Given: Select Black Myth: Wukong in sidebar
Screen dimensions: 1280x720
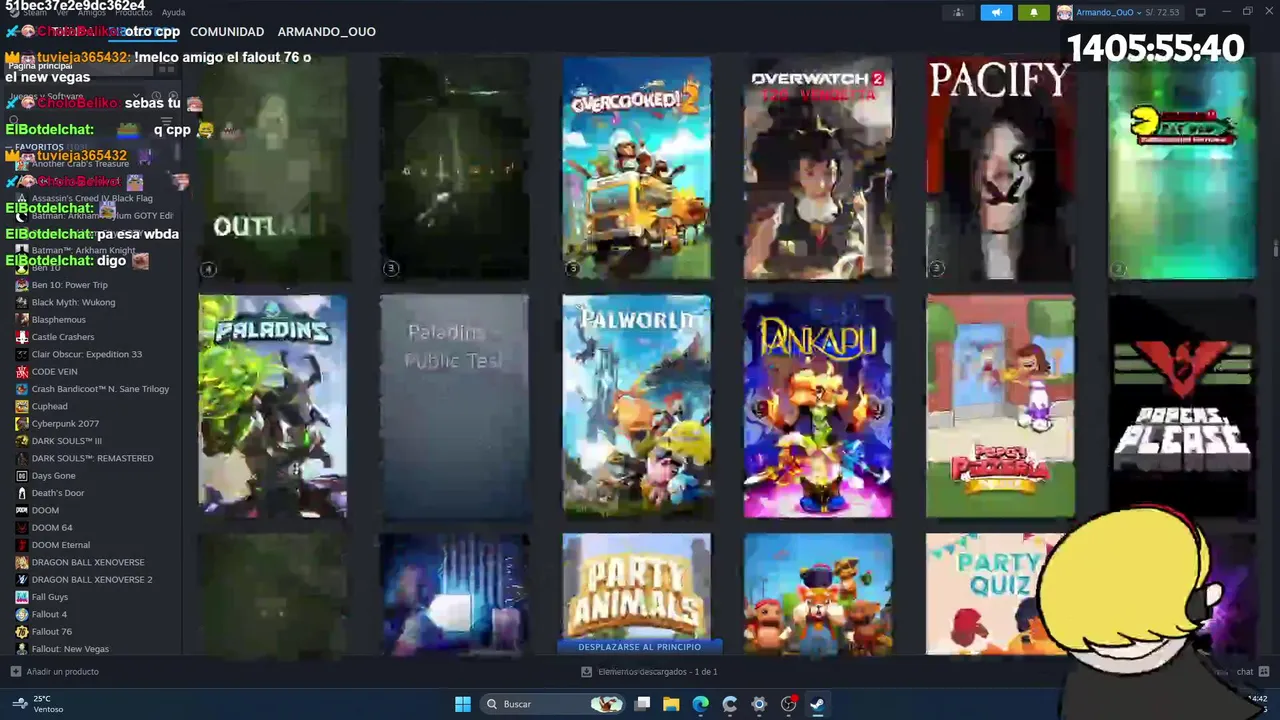Looking at the screenshot, I should coord(73,302).
